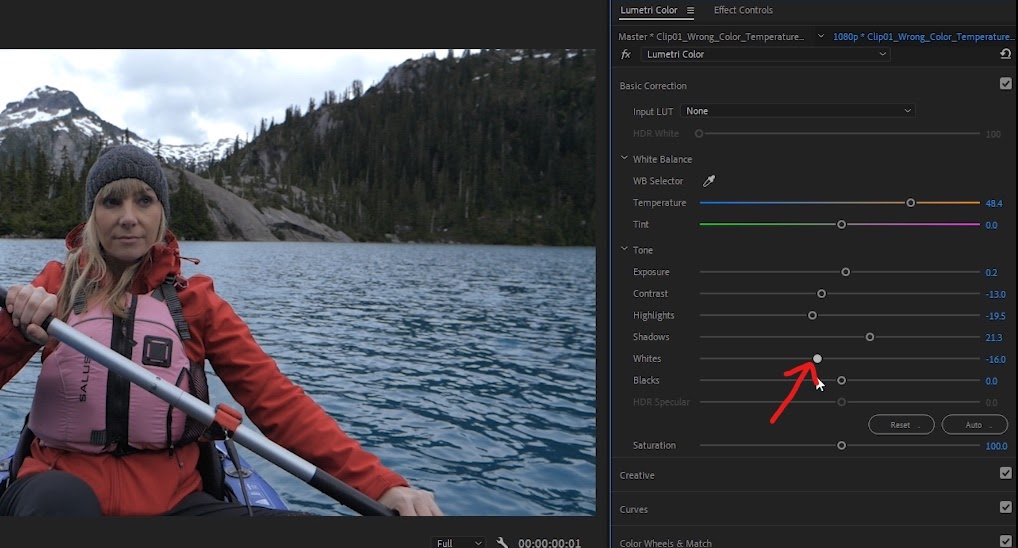Screen dimensions: 1018x548
Task: Click the Temperature slider handle
Action: [x=910, y=203]
